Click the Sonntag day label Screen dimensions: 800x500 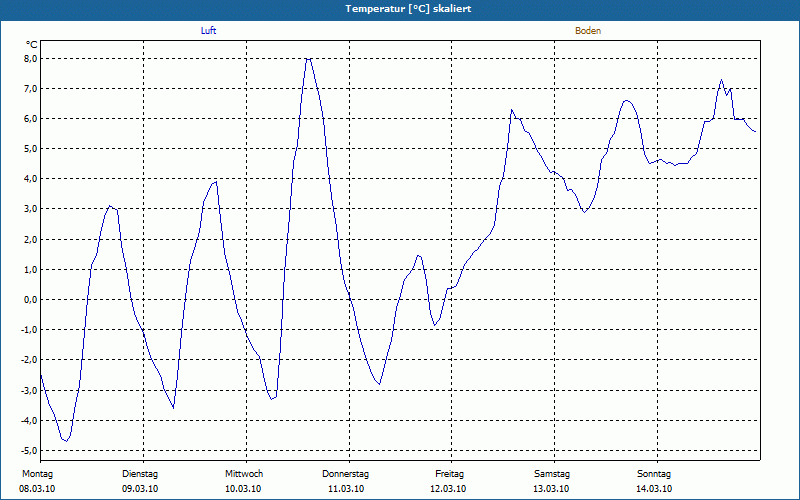tap(654, 474)
